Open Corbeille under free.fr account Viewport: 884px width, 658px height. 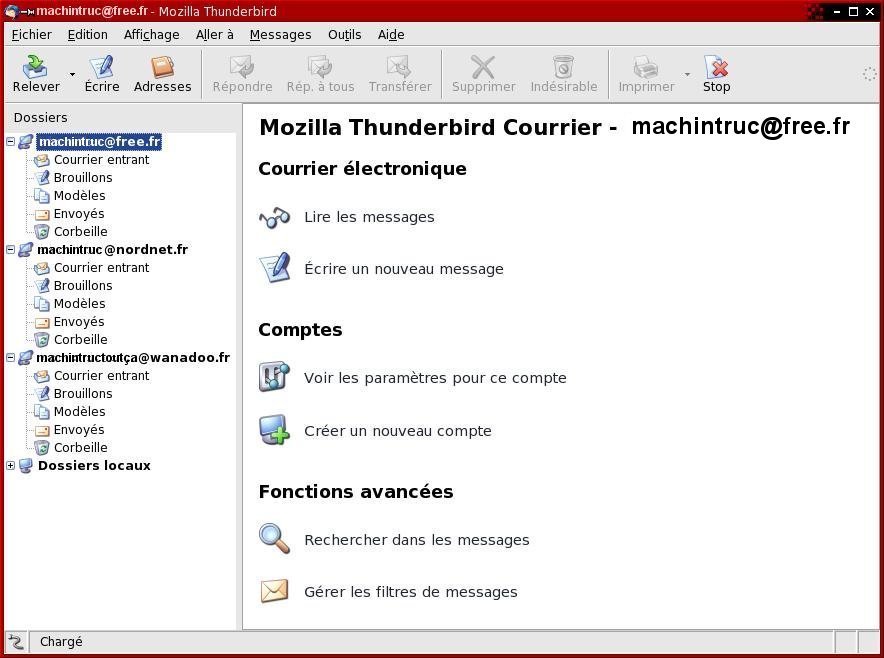coord(81,232)
